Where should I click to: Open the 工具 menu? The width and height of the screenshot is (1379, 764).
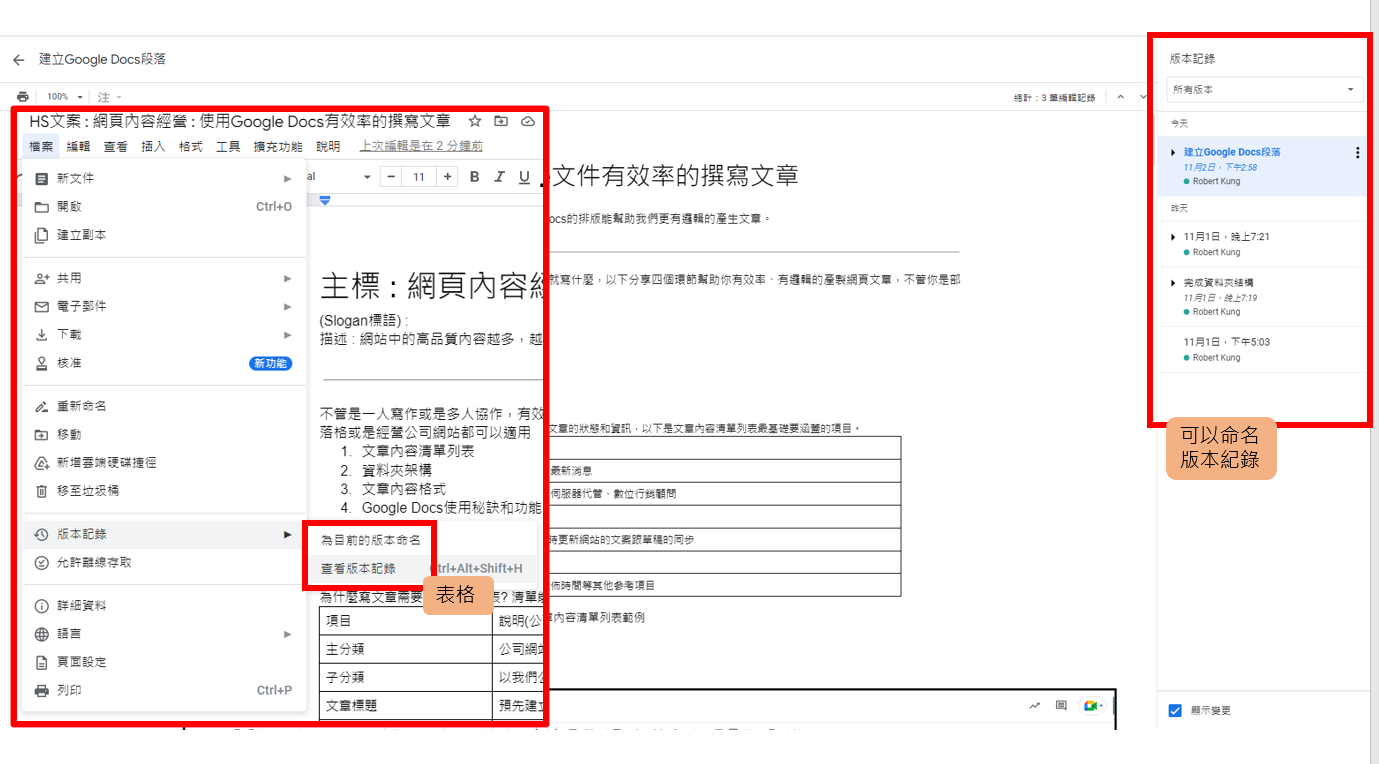click(228, 146)
